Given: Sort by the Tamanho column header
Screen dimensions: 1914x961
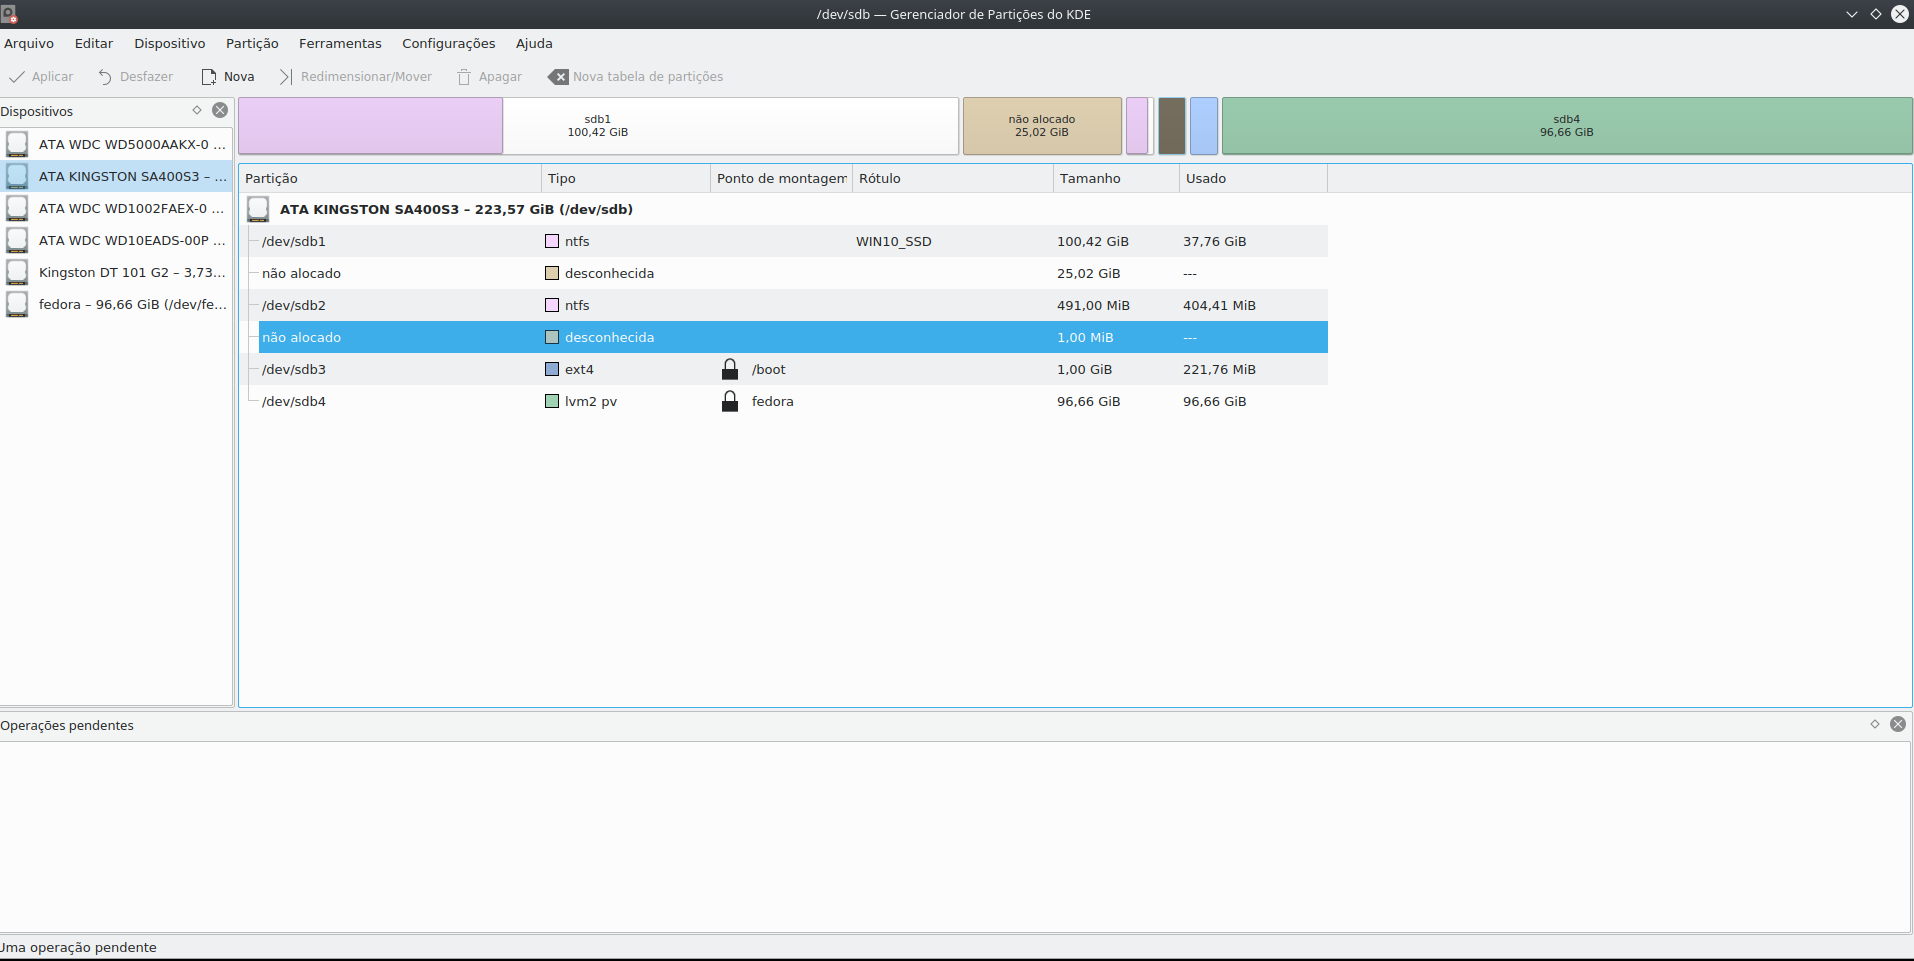Looking at the screenshot, I should 1090,179.
